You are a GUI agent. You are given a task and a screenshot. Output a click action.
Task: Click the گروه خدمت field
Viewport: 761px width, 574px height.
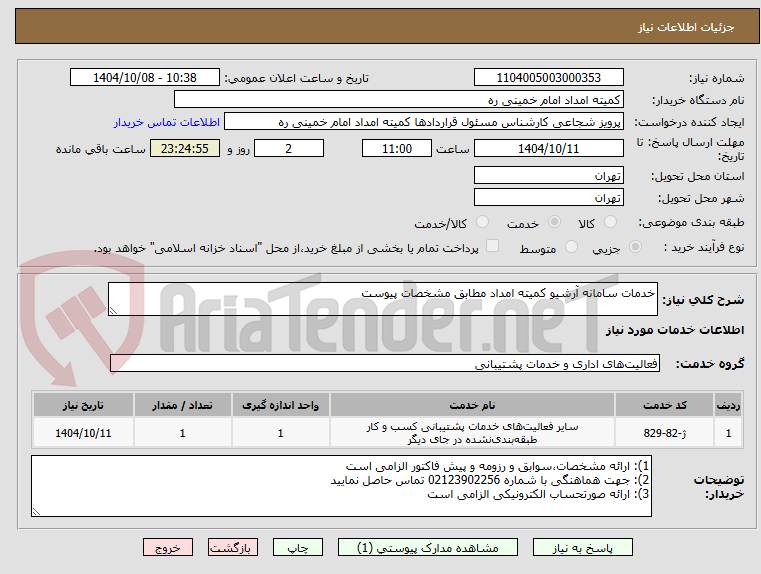pyautogui.click(x=385, y=363)
